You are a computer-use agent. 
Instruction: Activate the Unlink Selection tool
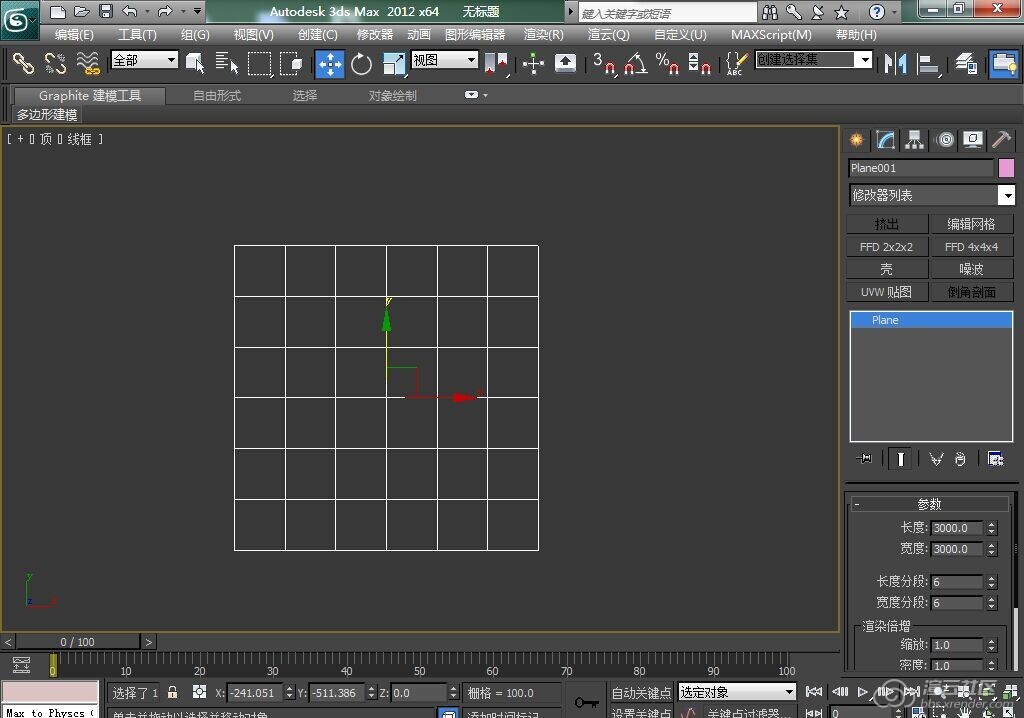pyautogui.click(x=56, y=63)
